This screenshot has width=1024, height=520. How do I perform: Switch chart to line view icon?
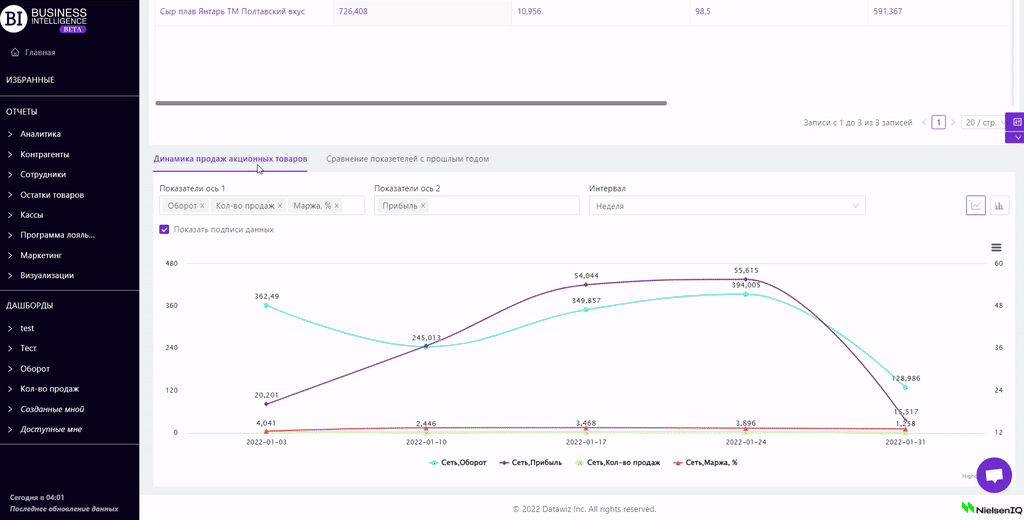975,205
